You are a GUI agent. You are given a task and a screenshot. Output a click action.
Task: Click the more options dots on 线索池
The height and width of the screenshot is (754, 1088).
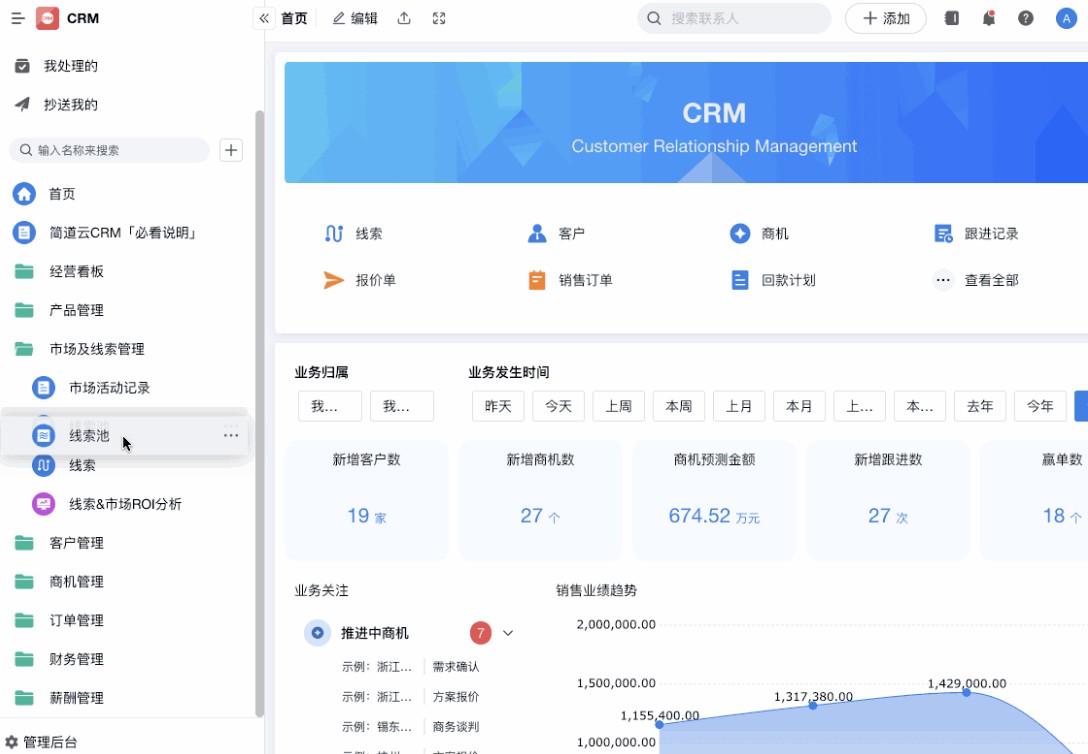click(231, 435)
